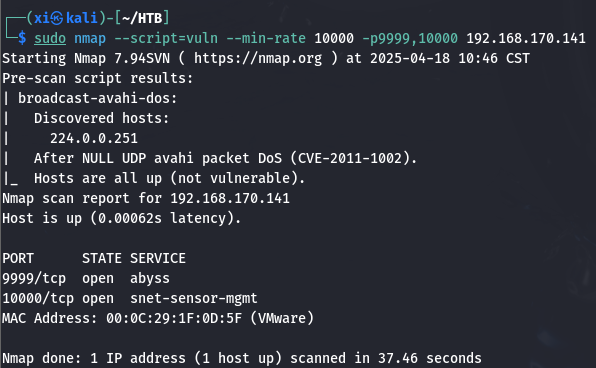Click the dollar sign prompt symbol
Viewport: 596px width, 368px height.
click(22, 38)
